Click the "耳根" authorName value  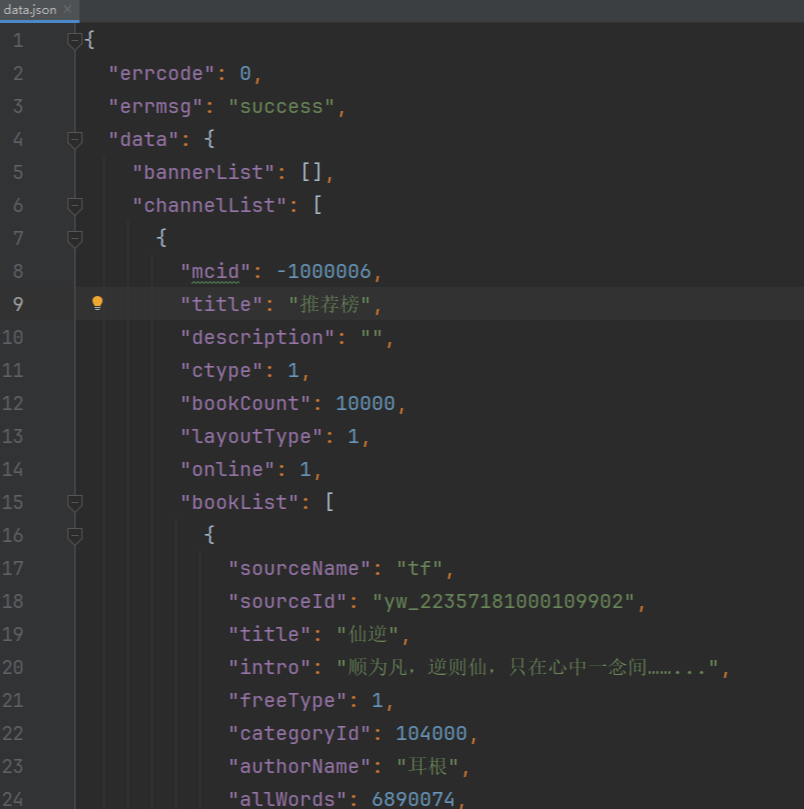pyautogui.click(x=427, y=767)
